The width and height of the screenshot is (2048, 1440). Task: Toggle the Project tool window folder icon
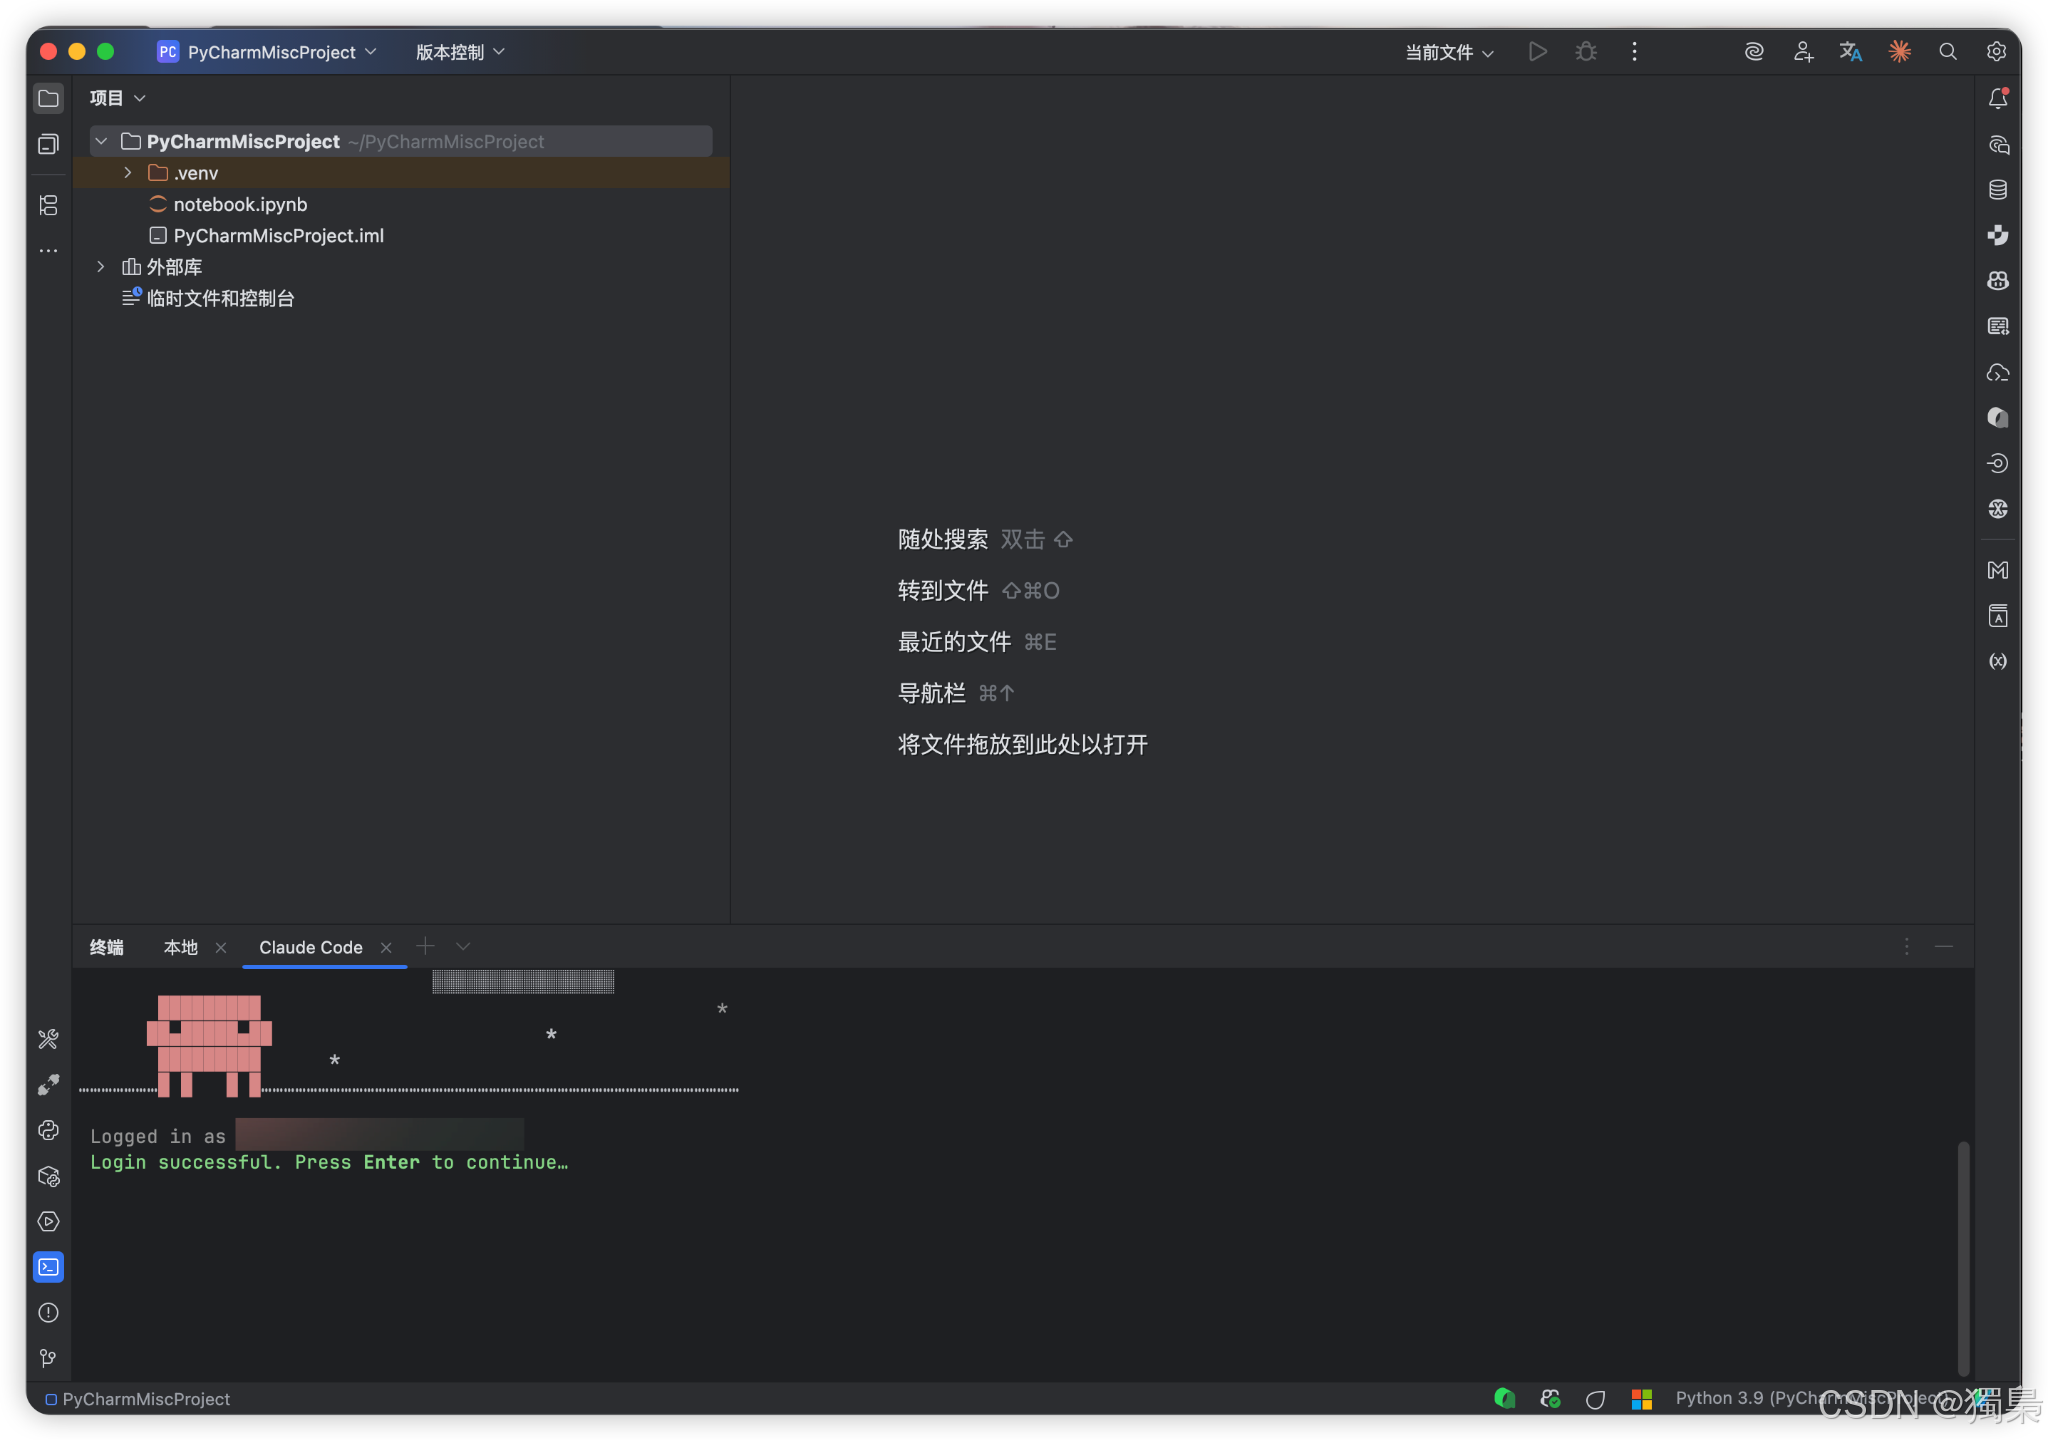(x=48, y=98)
